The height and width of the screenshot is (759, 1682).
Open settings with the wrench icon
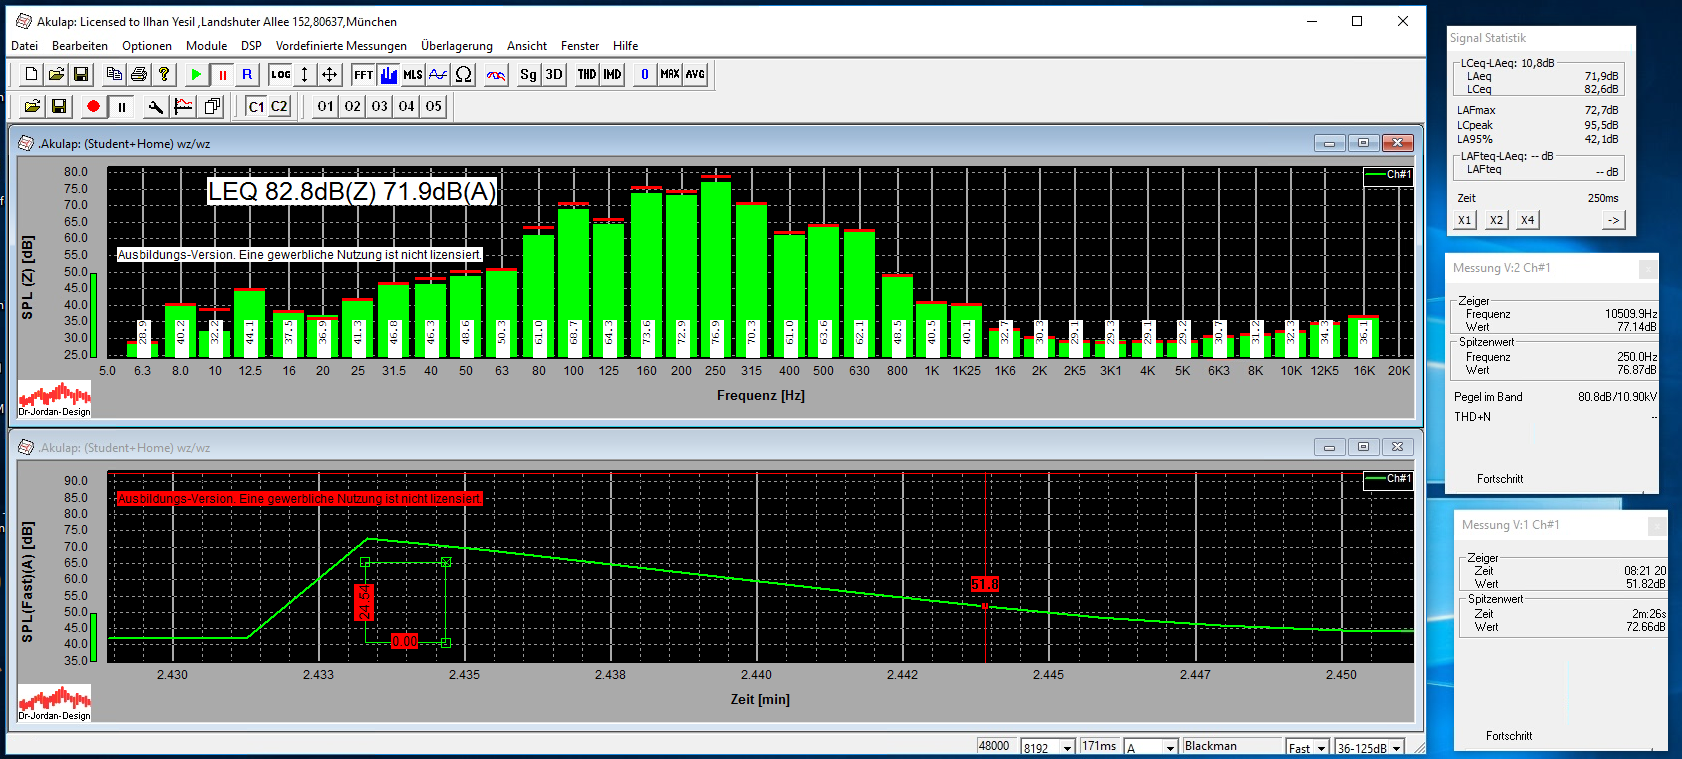[155, 107]
